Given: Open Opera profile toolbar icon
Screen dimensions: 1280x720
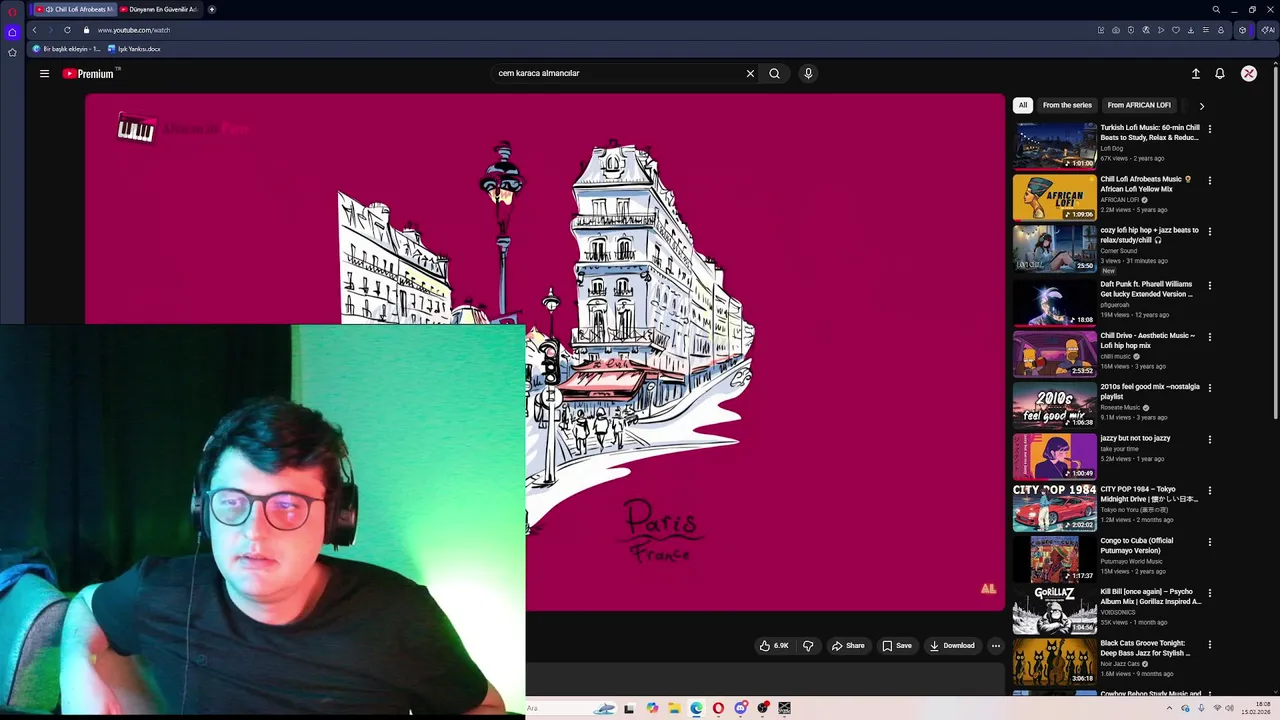Looking at the screenshot, I should coord(1221,30).
